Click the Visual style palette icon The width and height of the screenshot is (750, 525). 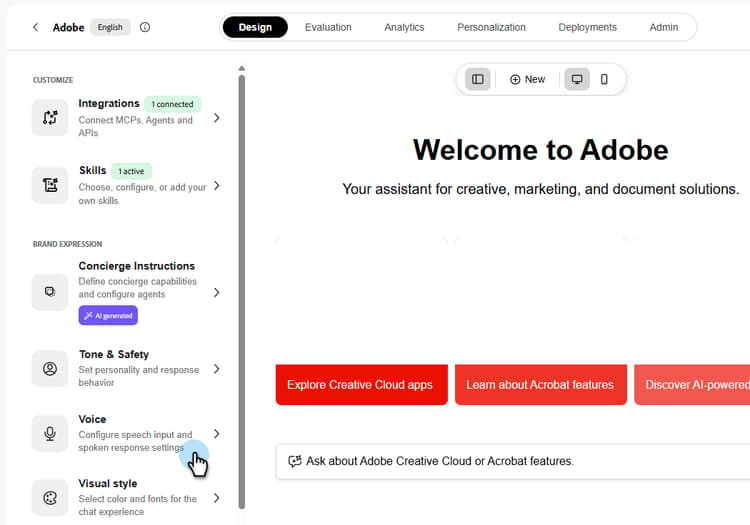(x=50, y=498)
